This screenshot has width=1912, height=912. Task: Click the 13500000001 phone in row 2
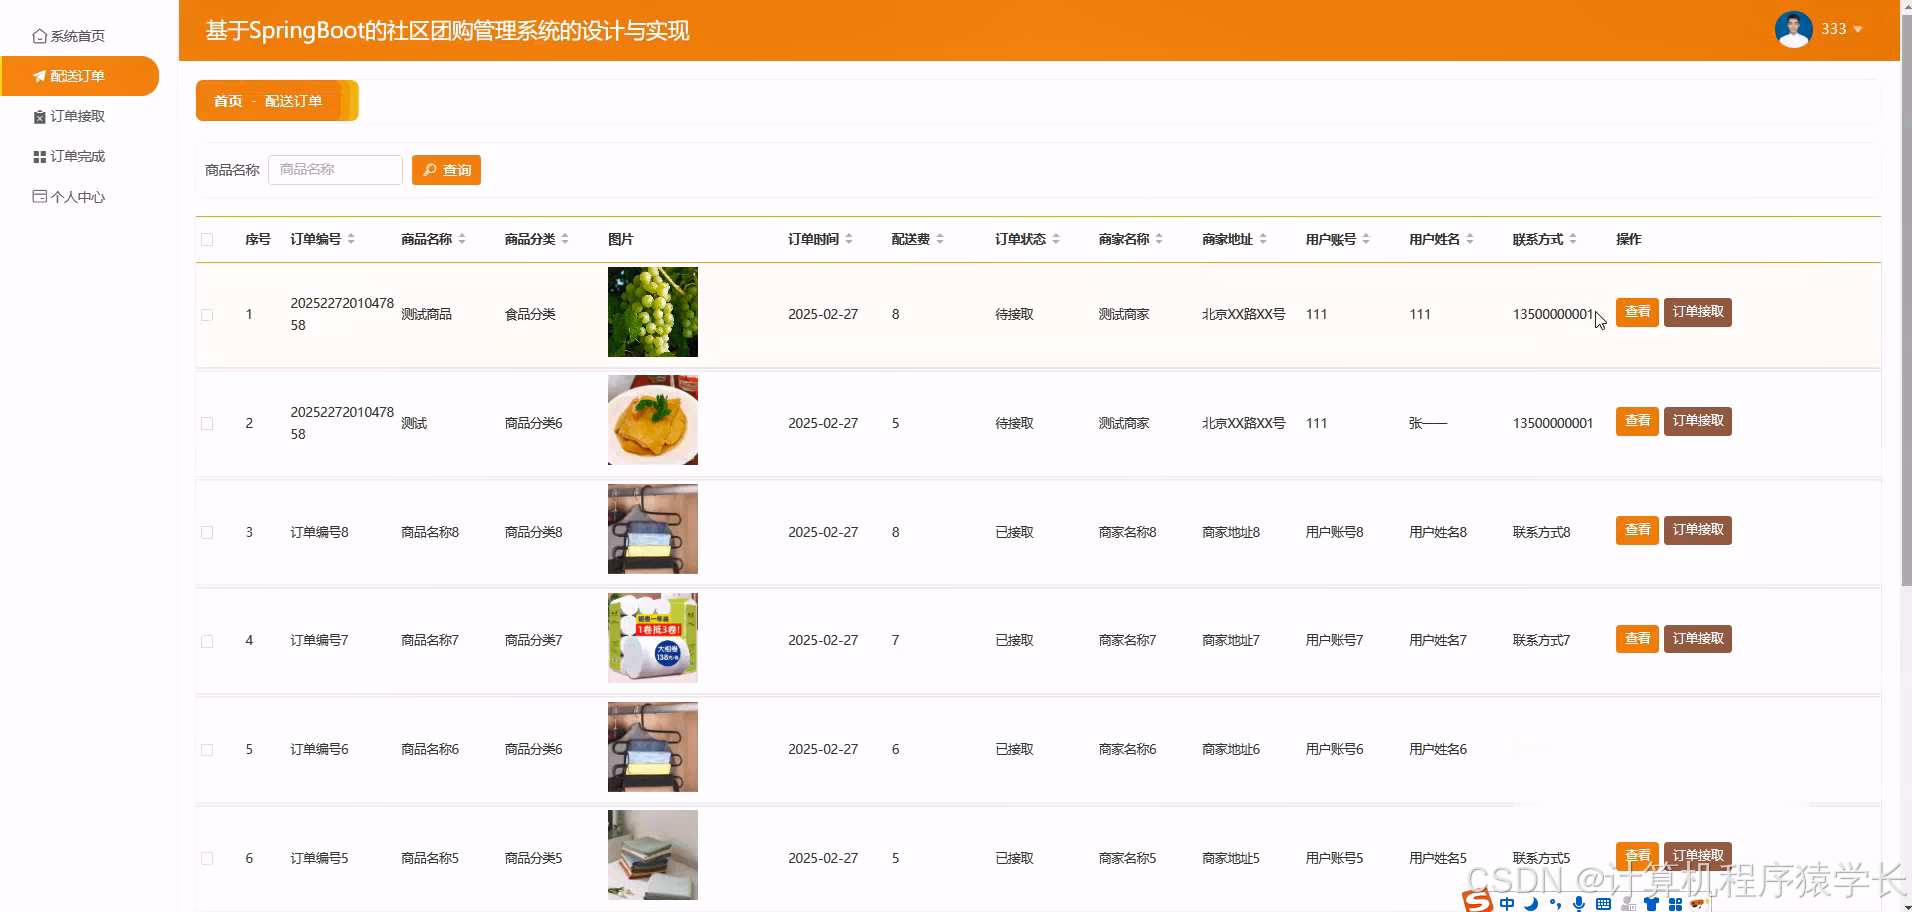point(1553,424)
